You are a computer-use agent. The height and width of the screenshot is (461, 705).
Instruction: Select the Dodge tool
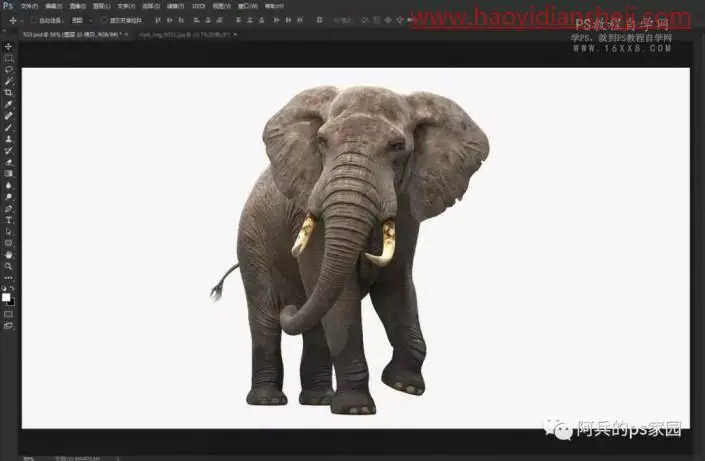click(x=8, y=197)
